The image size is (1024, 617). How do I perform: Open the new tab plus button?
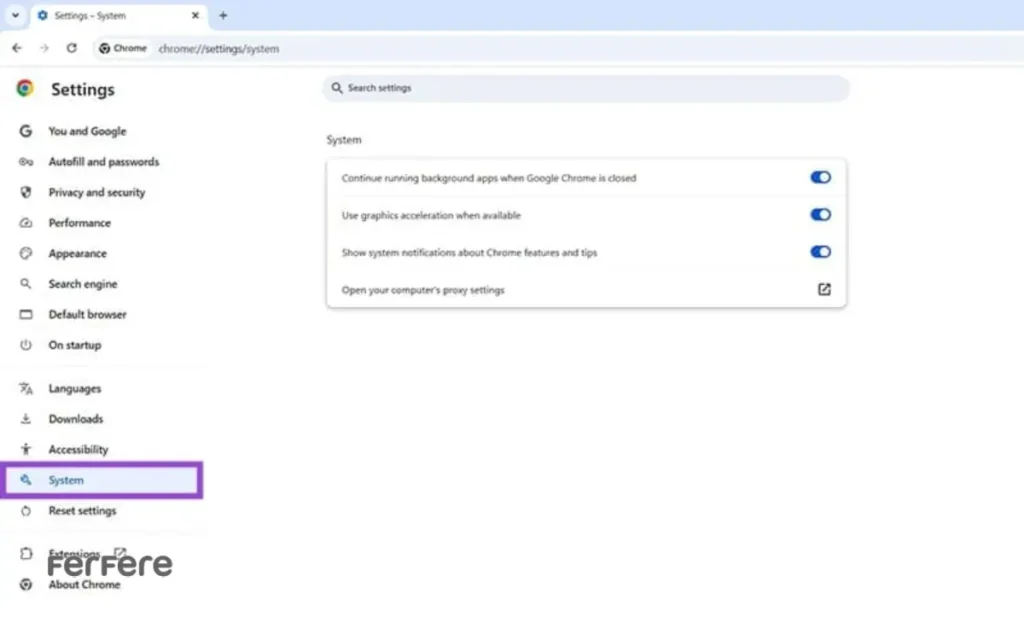[x=223, y=15]
